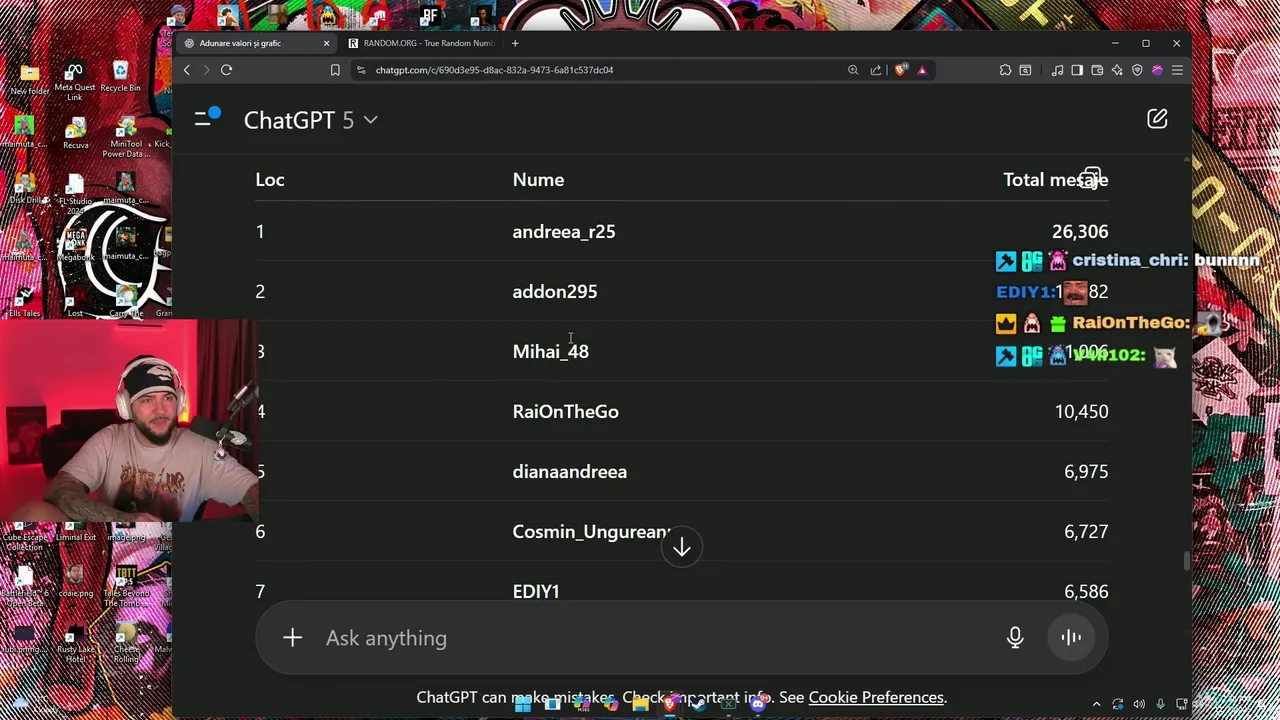The height and width of the screenshot is (720, 1280).
Task: Open the Cookie Preferences link
Action: click(x=876, y=697)
